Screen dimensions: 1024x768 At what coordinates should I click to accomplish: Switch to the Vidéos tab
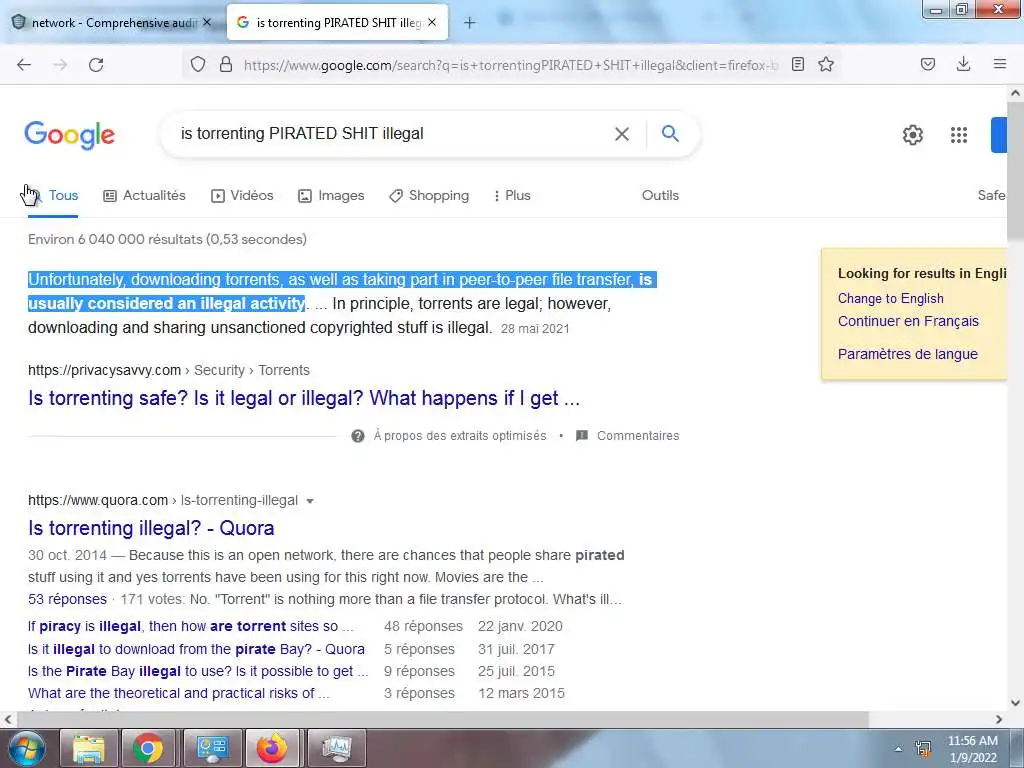(242, 195)
